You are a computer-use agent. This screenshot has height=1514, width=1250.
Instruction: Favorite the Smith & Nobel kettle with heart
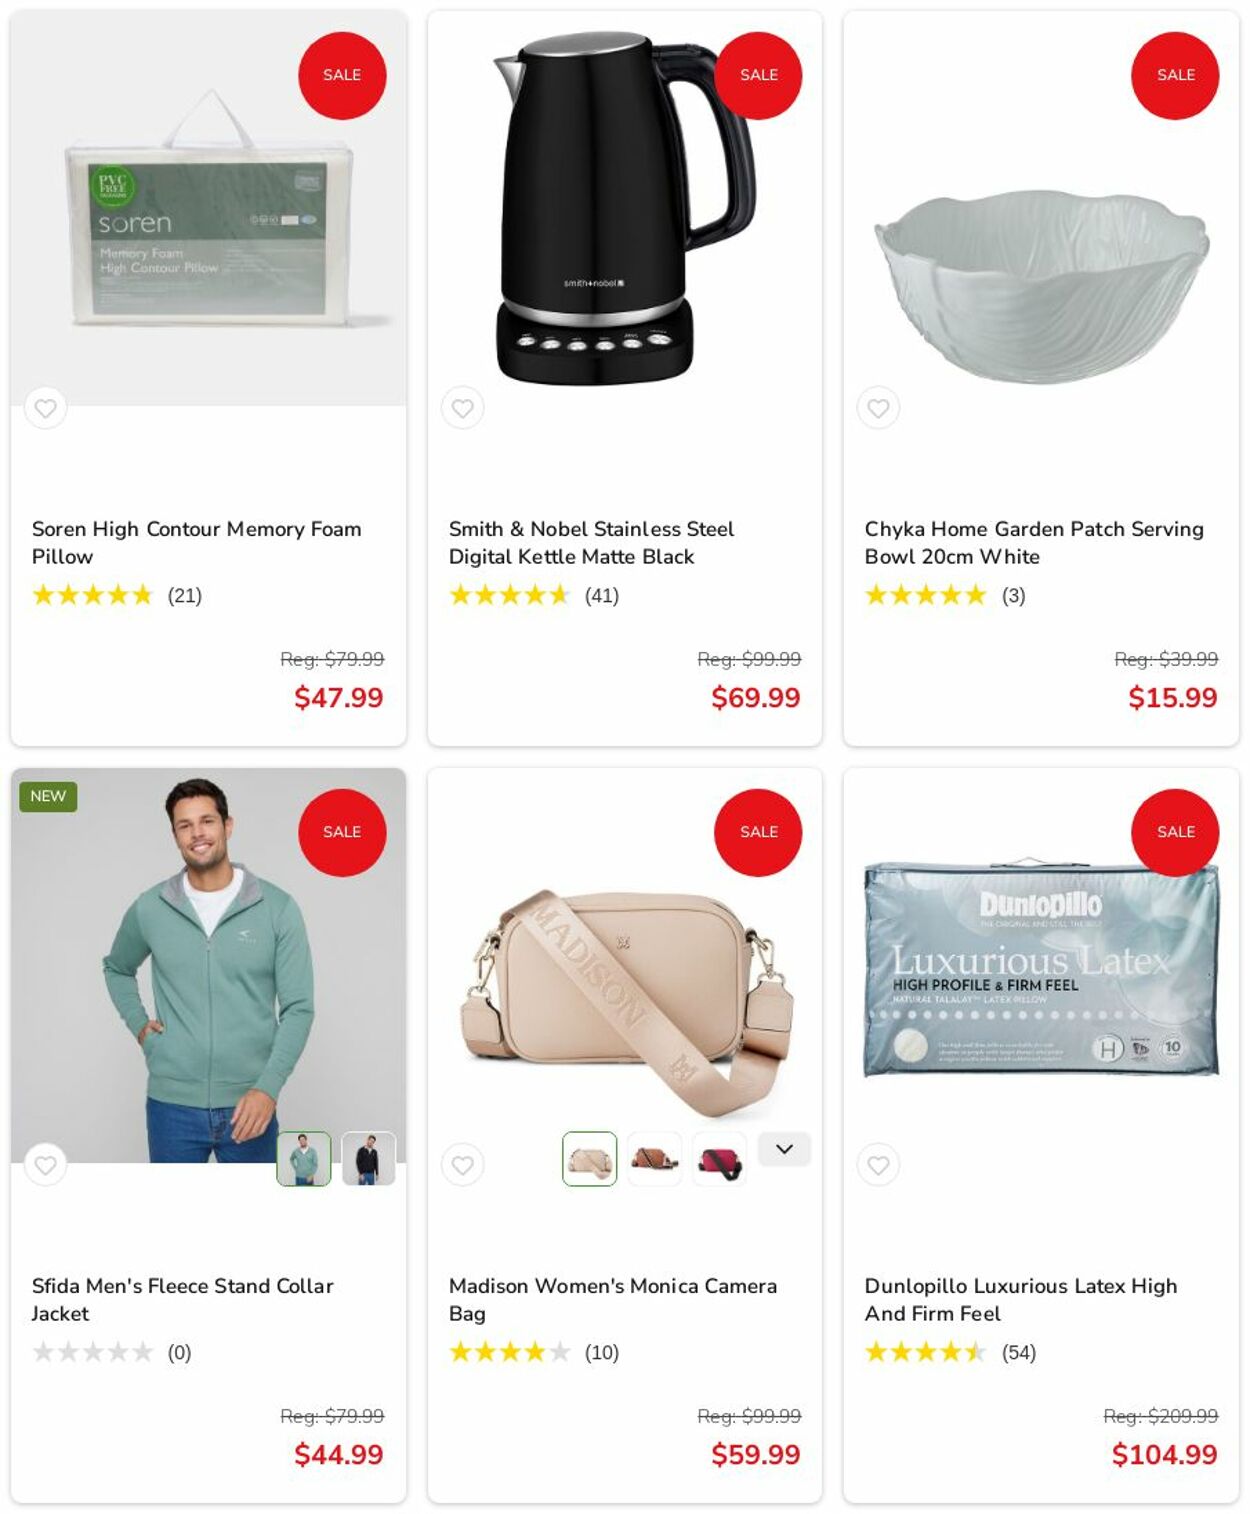(x=462, y=408)
